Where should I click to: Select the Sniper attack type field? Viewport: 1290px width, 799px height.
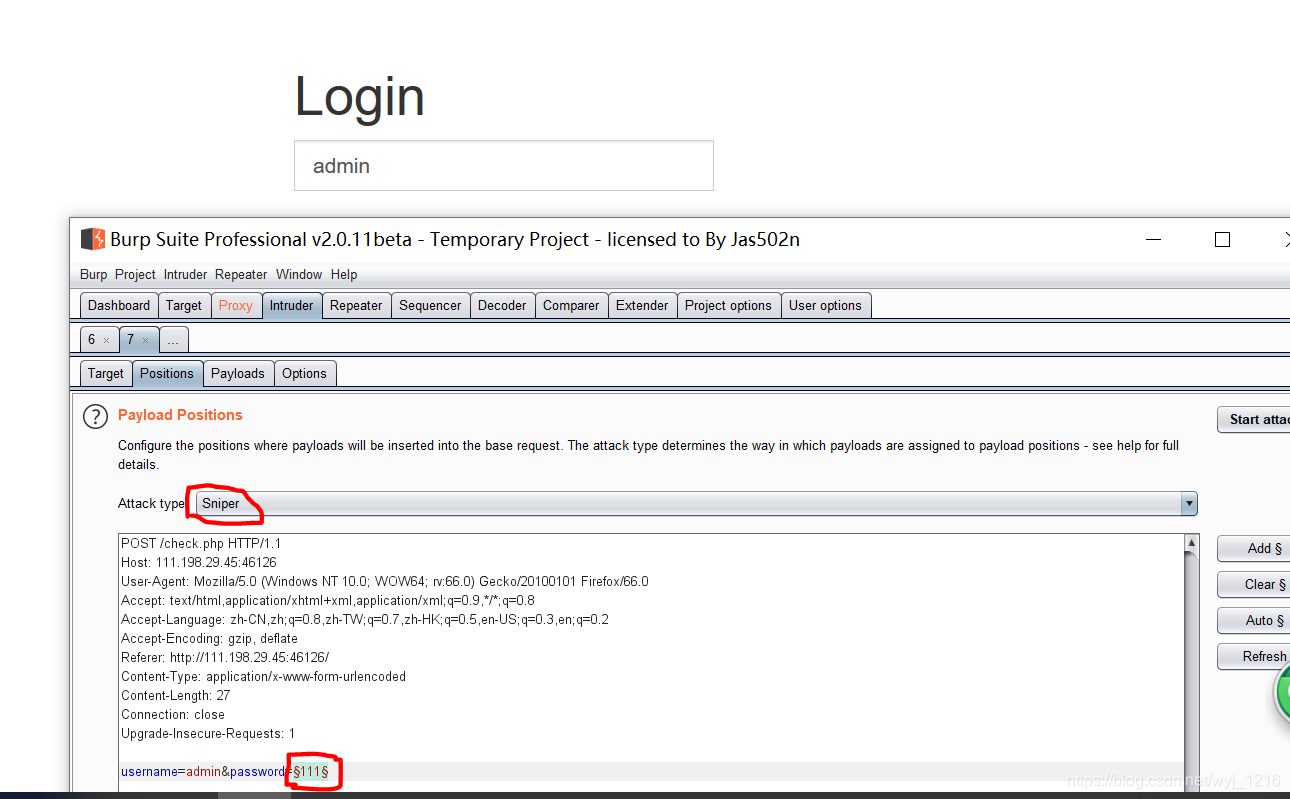click(696, 503)
